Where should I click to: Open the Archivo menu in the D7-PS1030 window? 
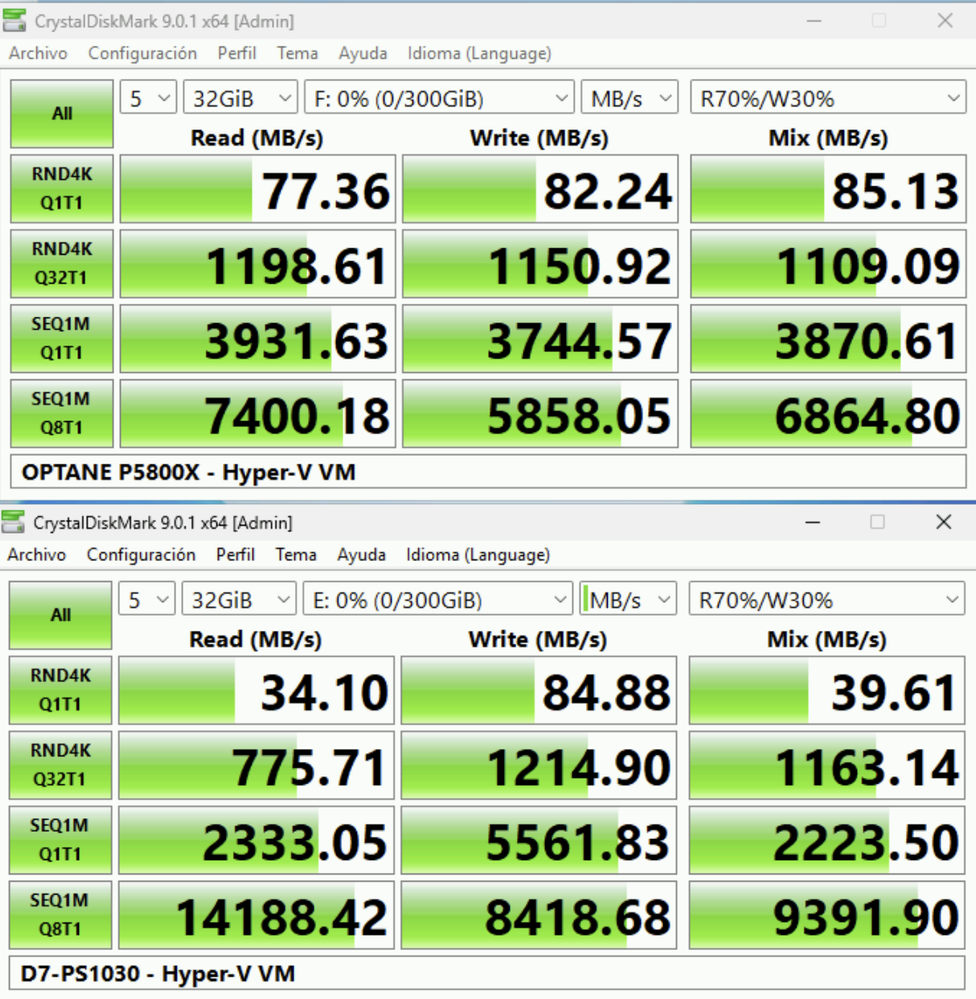point(37,555)
